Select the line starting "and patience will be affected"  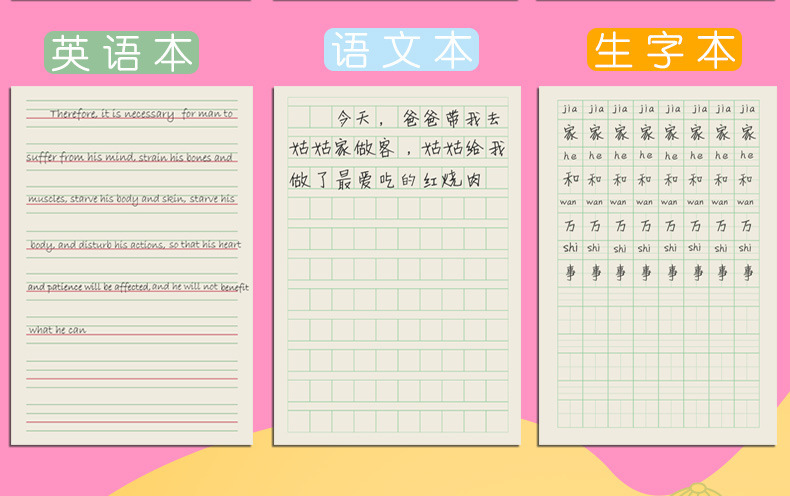point(138,287)
